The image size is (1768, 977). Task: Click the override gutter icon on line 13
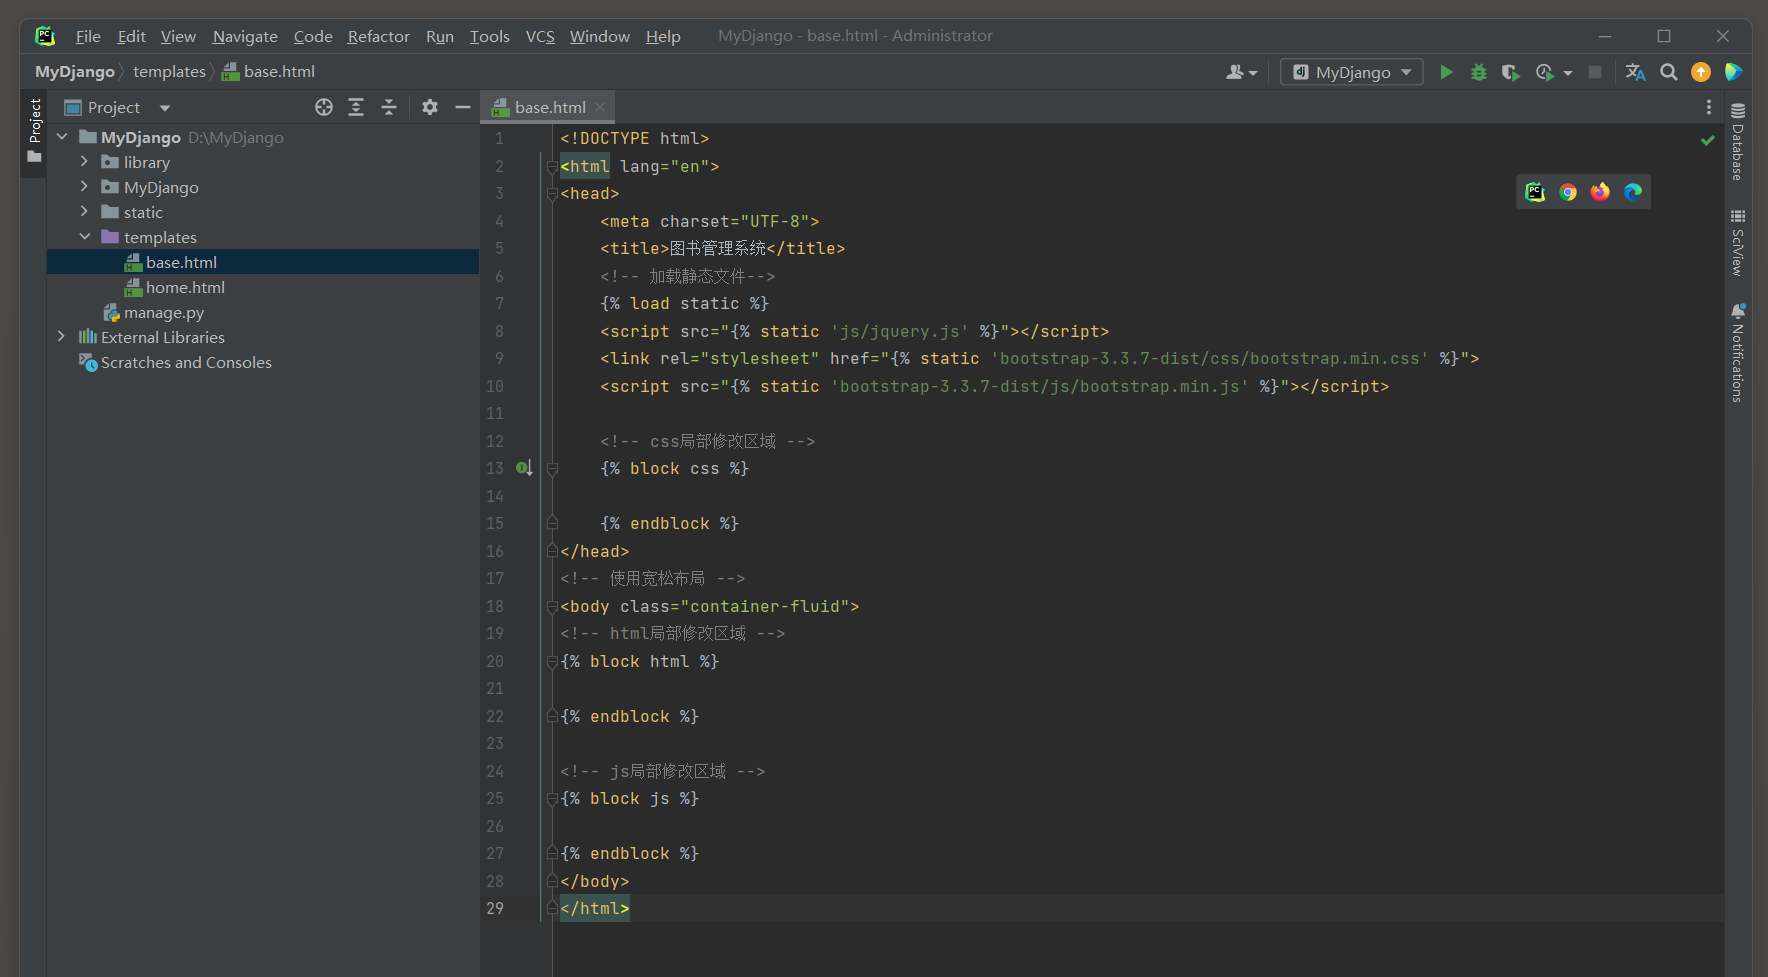[x=524, y=468]
